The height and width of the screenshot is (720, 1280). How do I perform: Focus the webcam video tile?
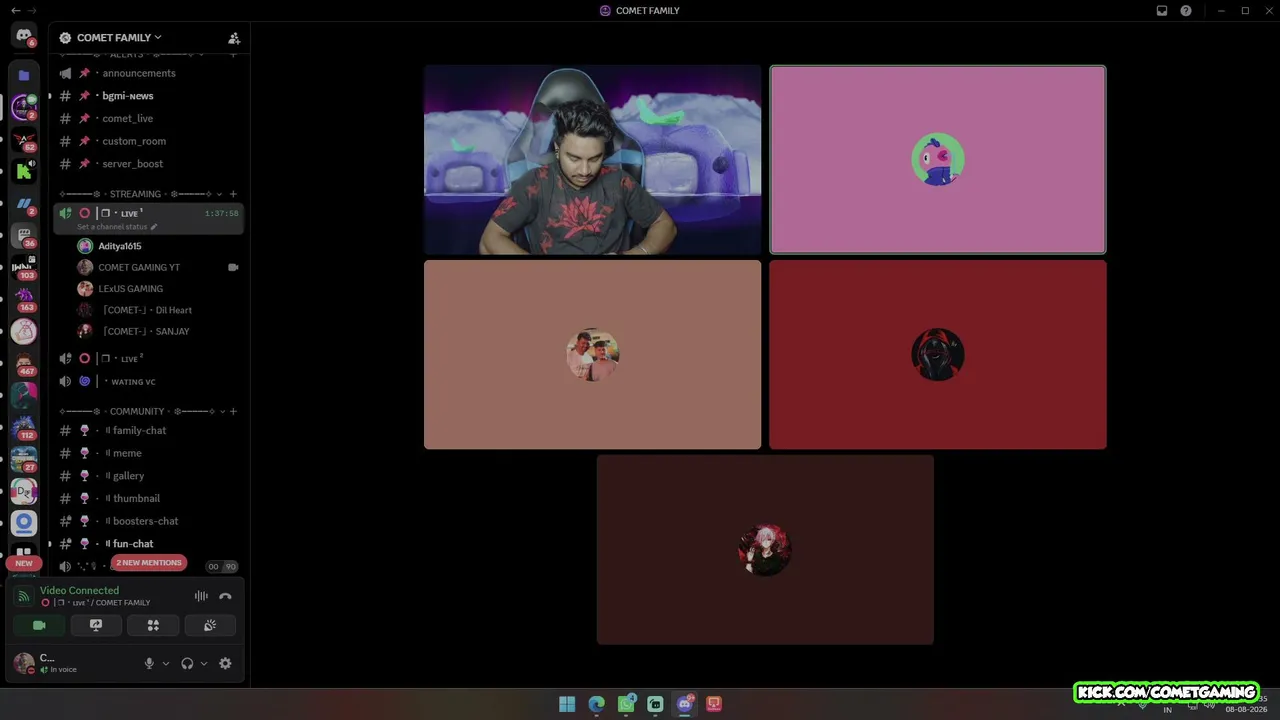(592, 160)
